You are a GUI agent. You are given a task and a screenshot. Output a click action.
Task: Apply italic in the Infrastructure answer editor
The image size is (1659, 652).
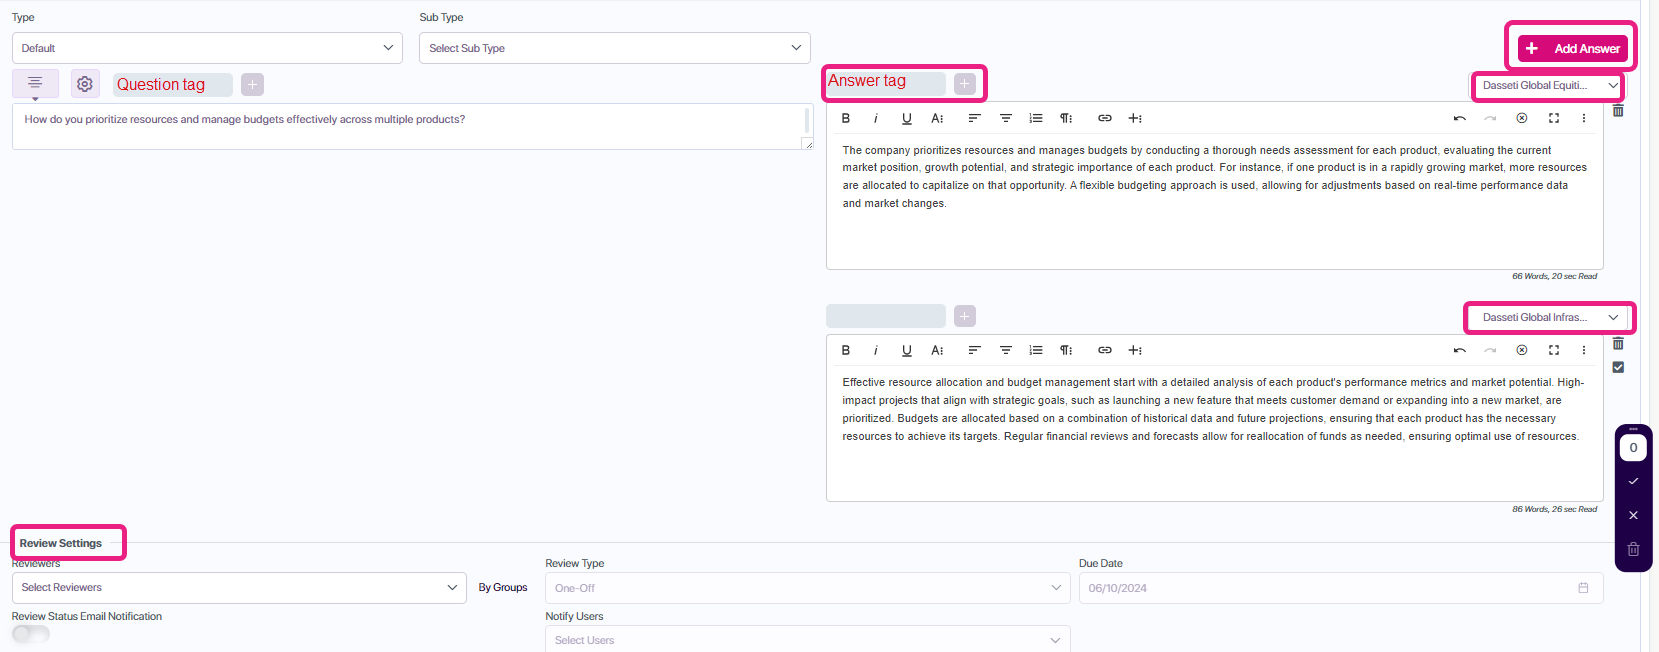click(876, 350)
